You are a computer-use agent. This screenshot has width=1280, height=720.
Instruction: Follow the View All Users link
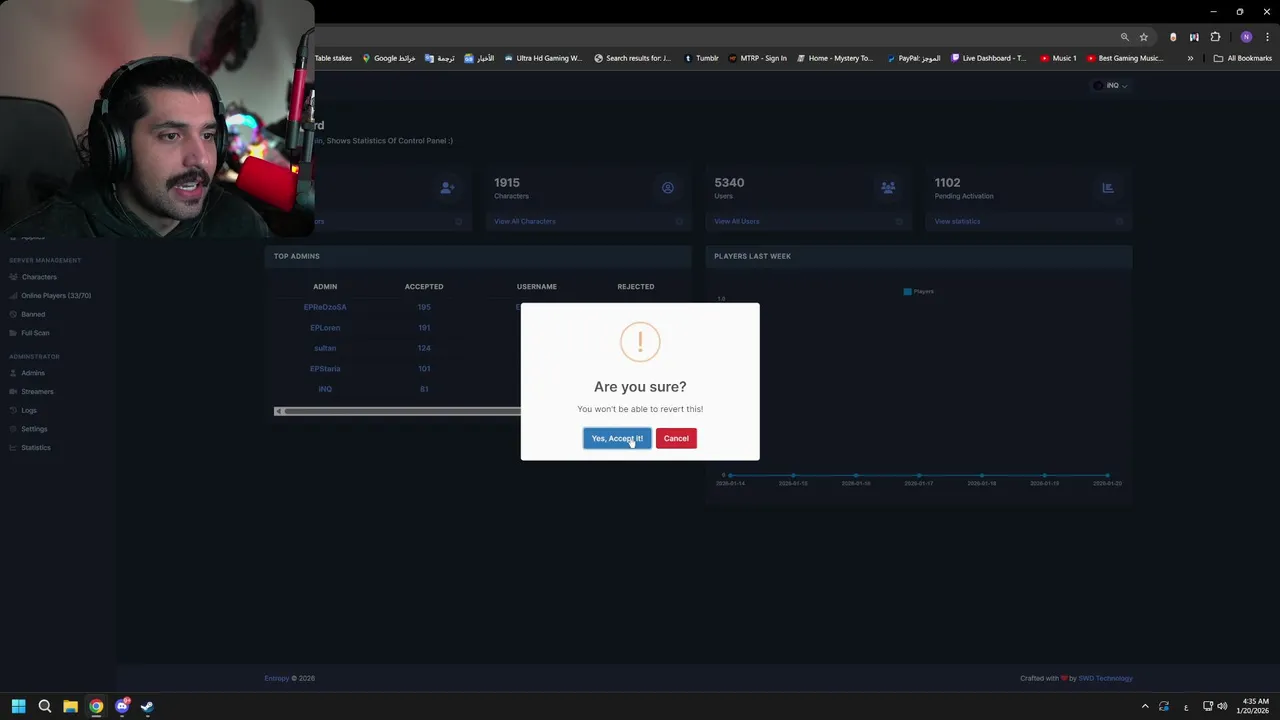coord(737,221)
